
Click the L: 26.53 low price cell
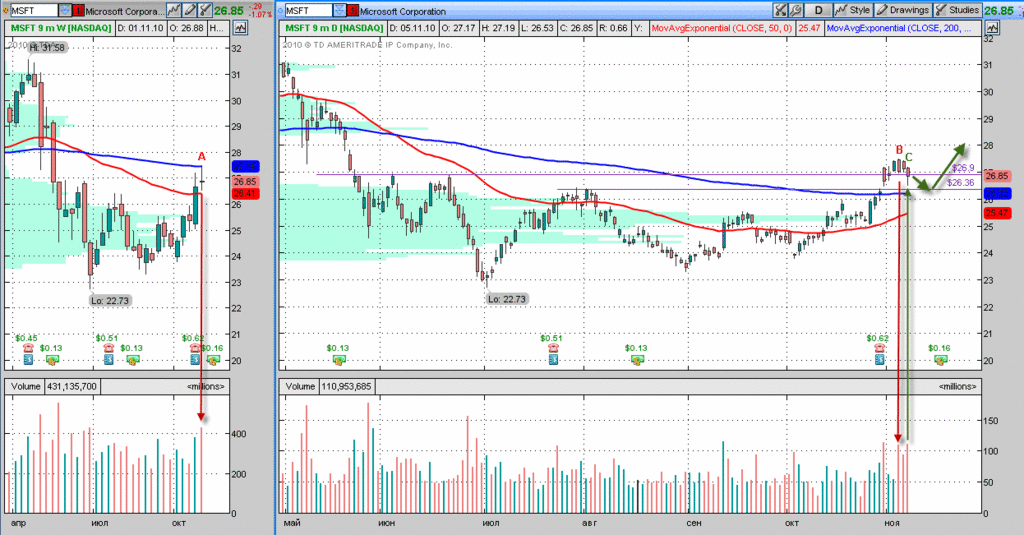pyautogui.click(x=536, y=28)
